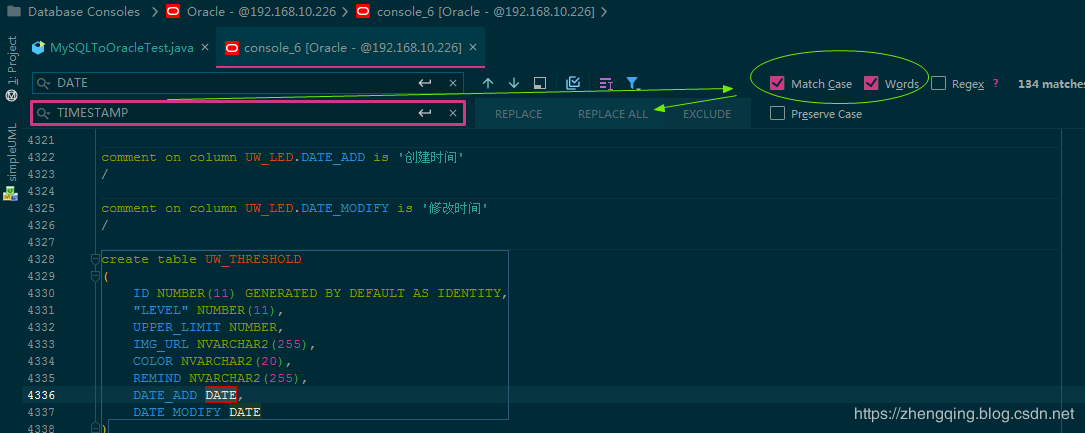1085x433 pixels.
Task: Toggle the Match Case checkbox
Action: [x=777, y=84]
